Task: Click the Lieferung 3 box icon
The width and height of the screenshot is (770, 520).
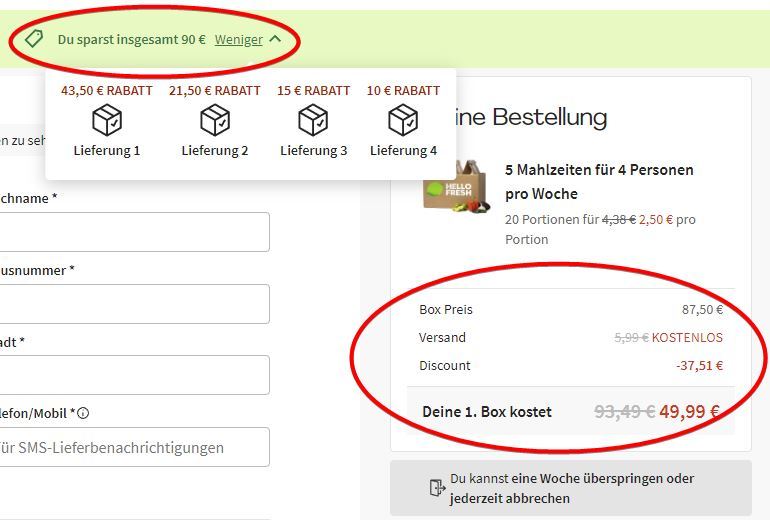Action: click(313, 121)
